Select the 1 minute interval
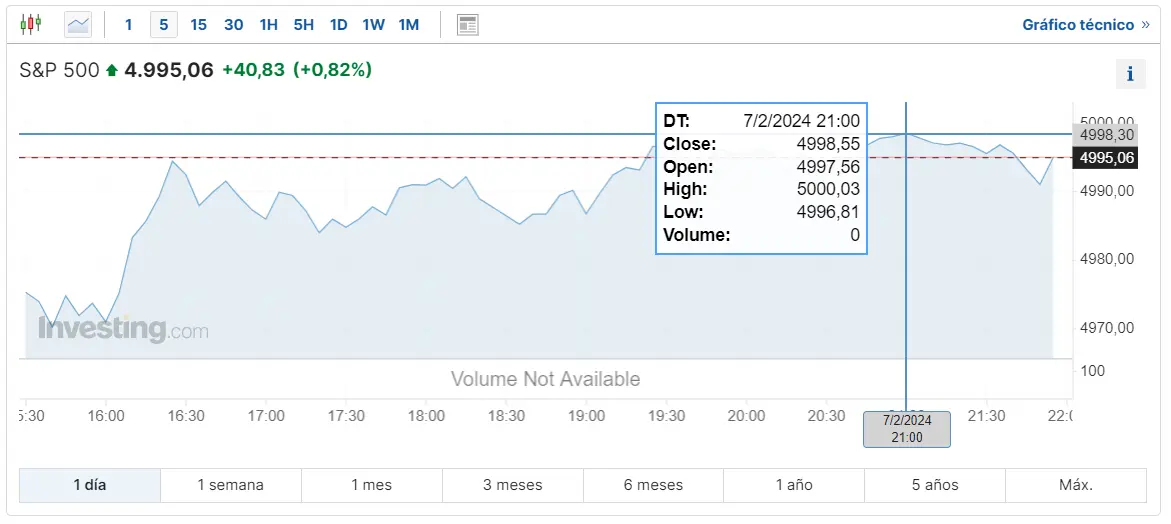This screenshot has width=1171, height=524. pyautogui.click(x=128, y=25)
